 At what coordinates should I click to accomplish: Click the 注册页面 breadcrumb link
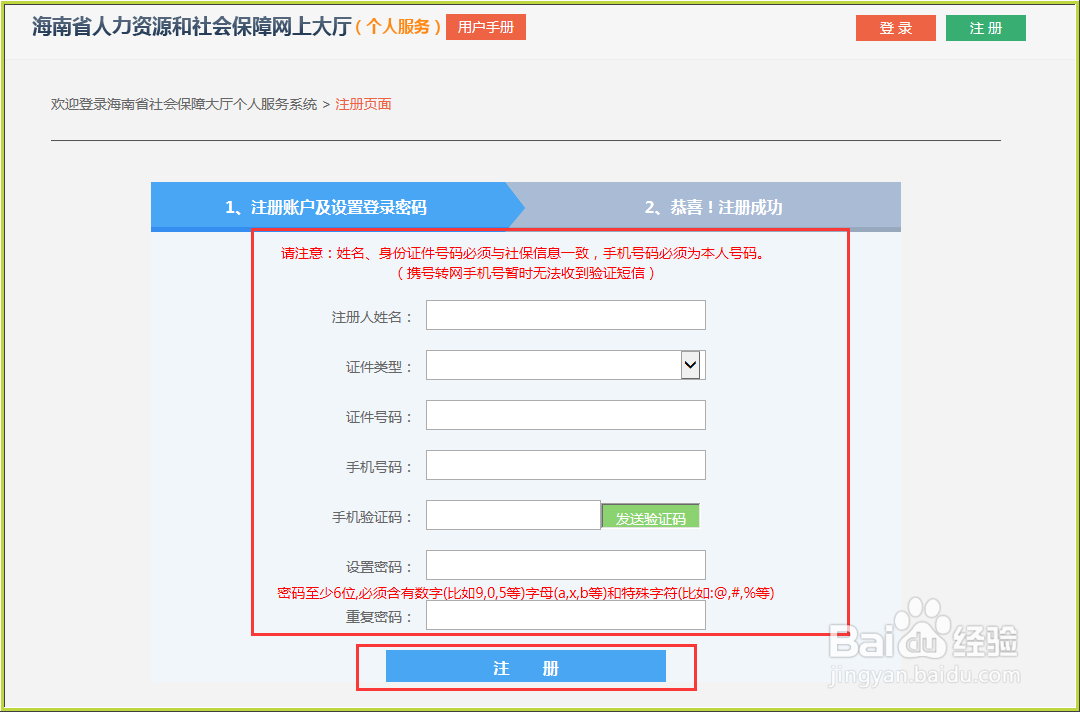click(363, 103)
